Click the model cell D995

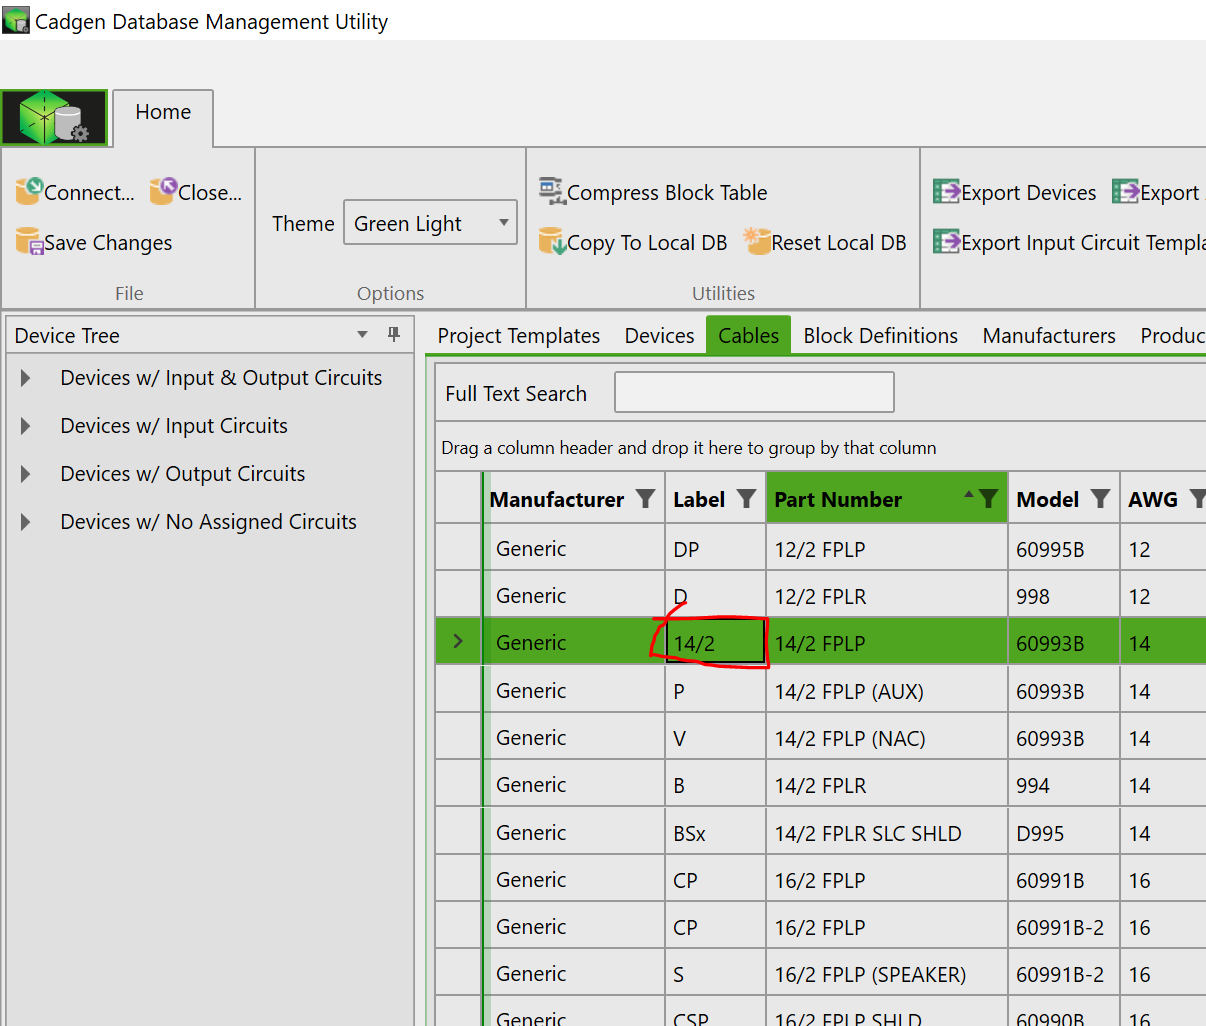pyautogui.click(x=1063, y=833)
